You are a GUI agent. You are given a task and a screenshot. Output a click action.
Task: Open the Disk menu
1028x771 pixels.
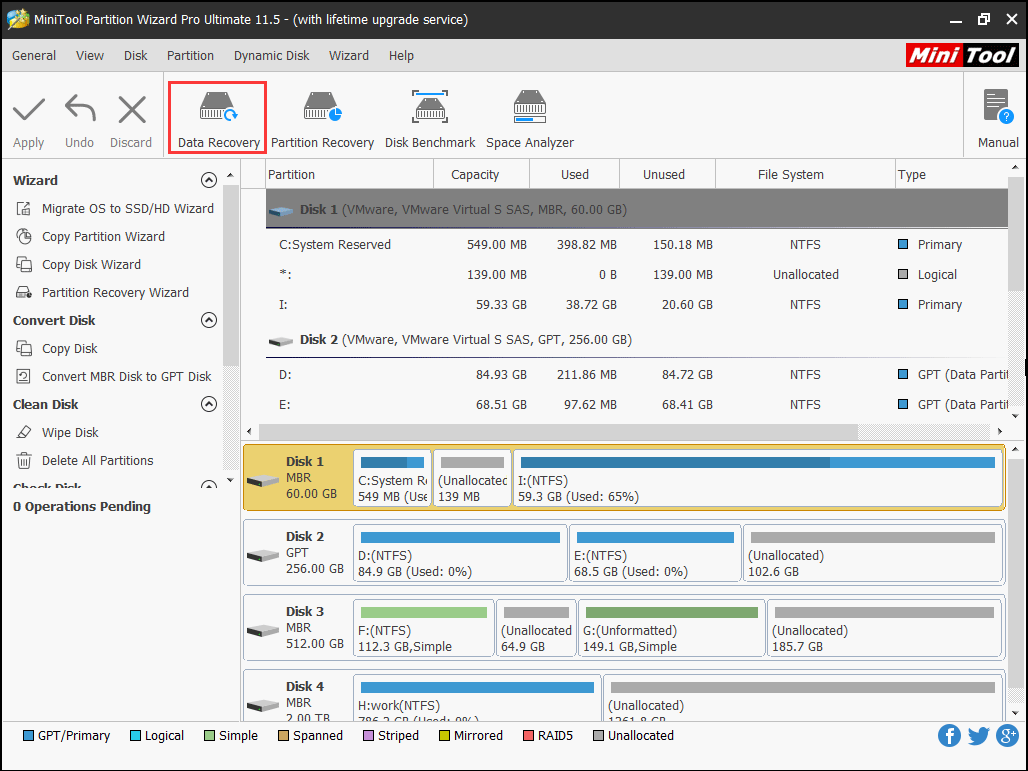tap(136, 56)
